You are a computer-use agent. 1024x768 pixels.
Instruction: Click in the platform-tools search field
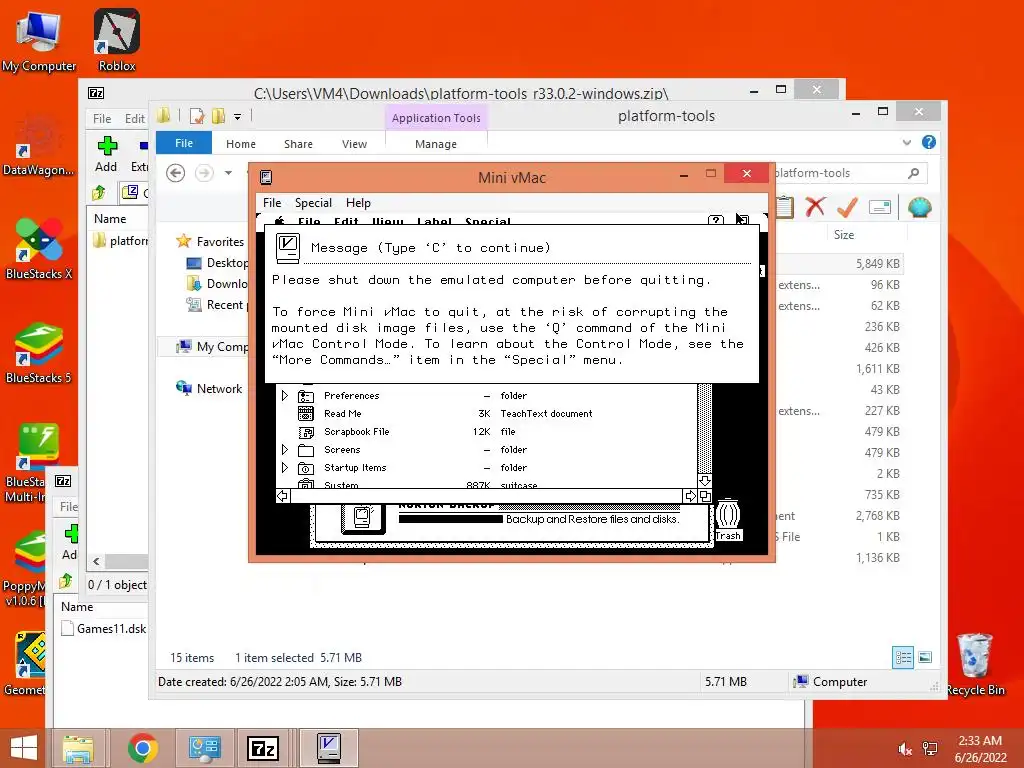[848, 173]
